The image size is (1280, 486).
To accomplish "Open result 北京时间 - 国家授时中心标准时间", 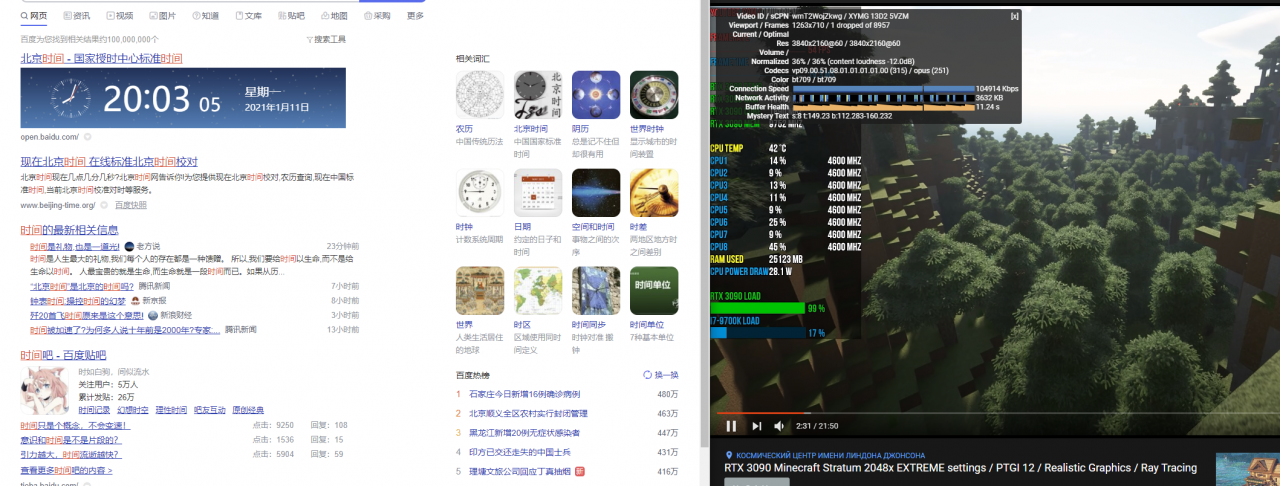I will point(101,59).
